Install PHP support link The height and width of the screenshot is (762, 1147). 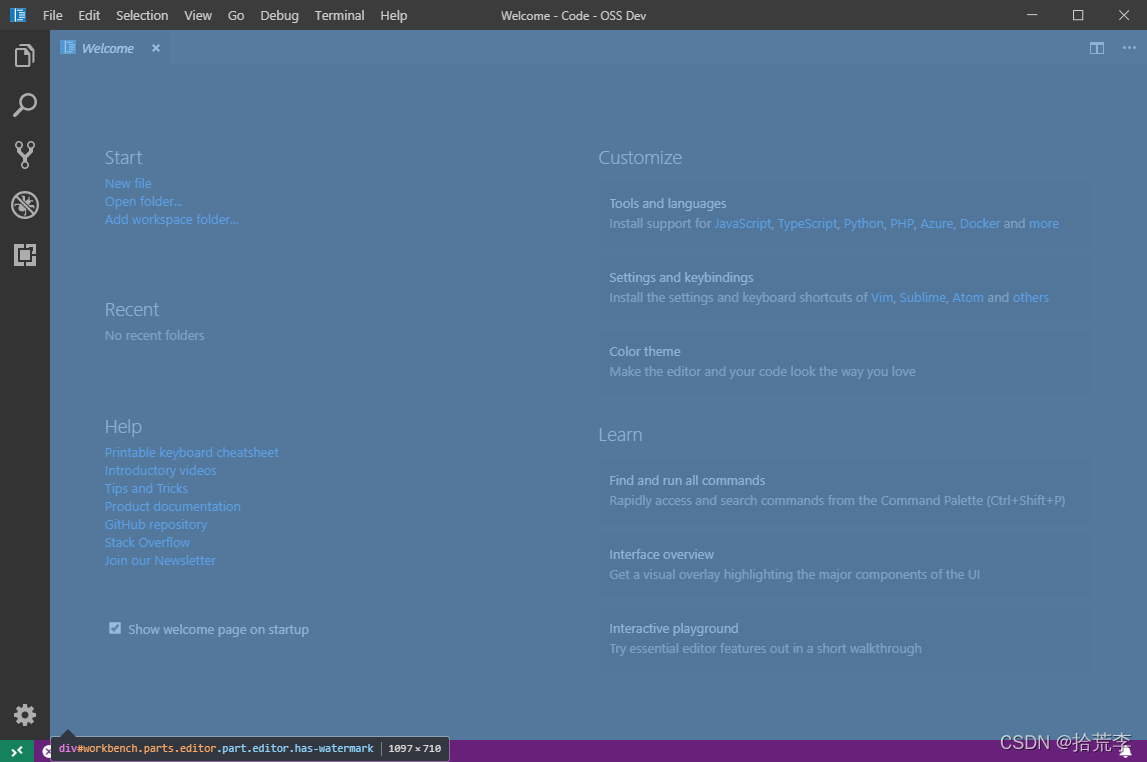[x=902, y=224]
